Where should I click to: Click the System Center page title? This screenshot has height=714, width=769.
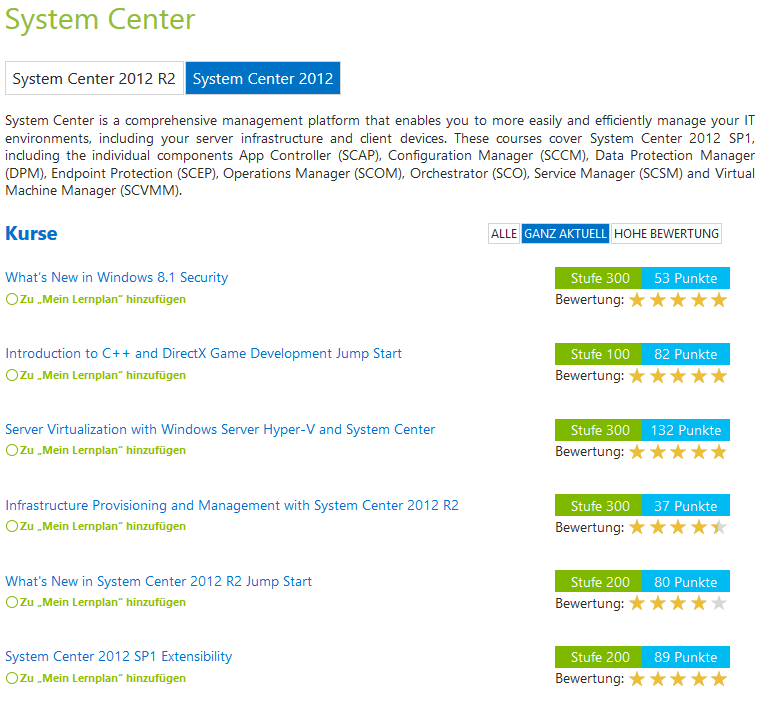pos(100,20)
